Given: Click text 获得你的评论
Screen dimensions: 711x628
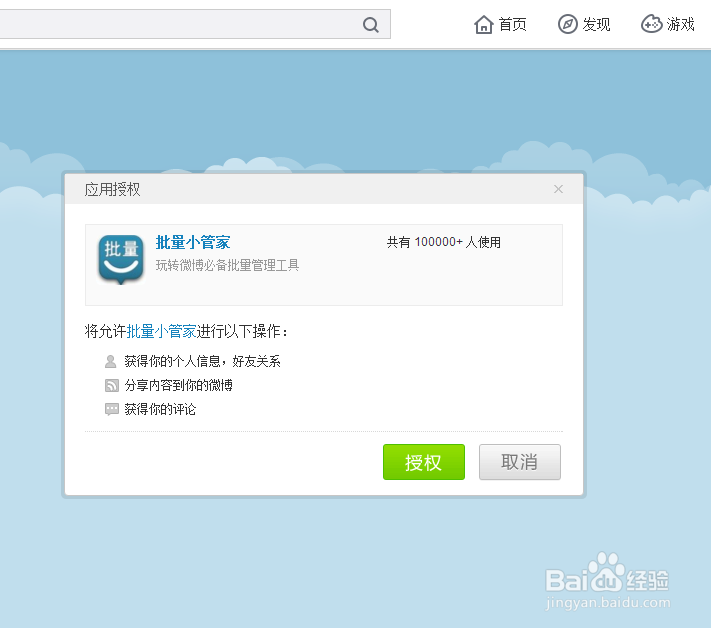Looking at the screenshot, I should click(x=160, y=409).
